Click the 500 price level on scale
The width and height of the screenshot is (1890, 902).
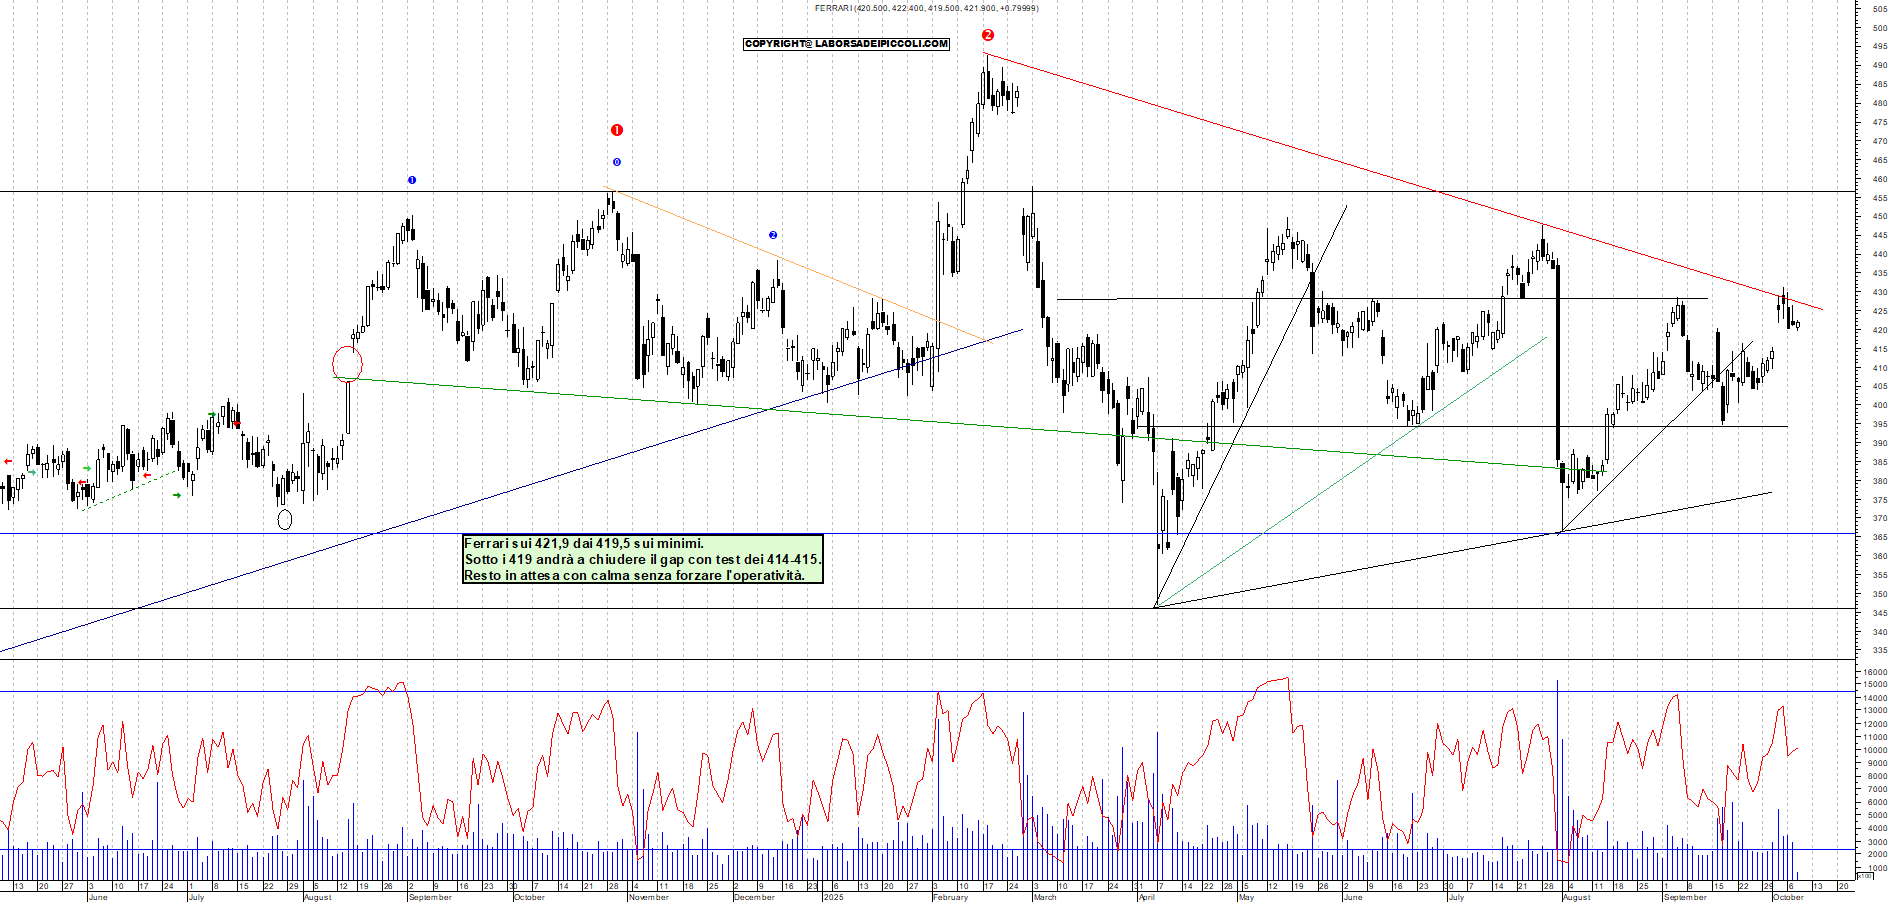[1879, 28]
